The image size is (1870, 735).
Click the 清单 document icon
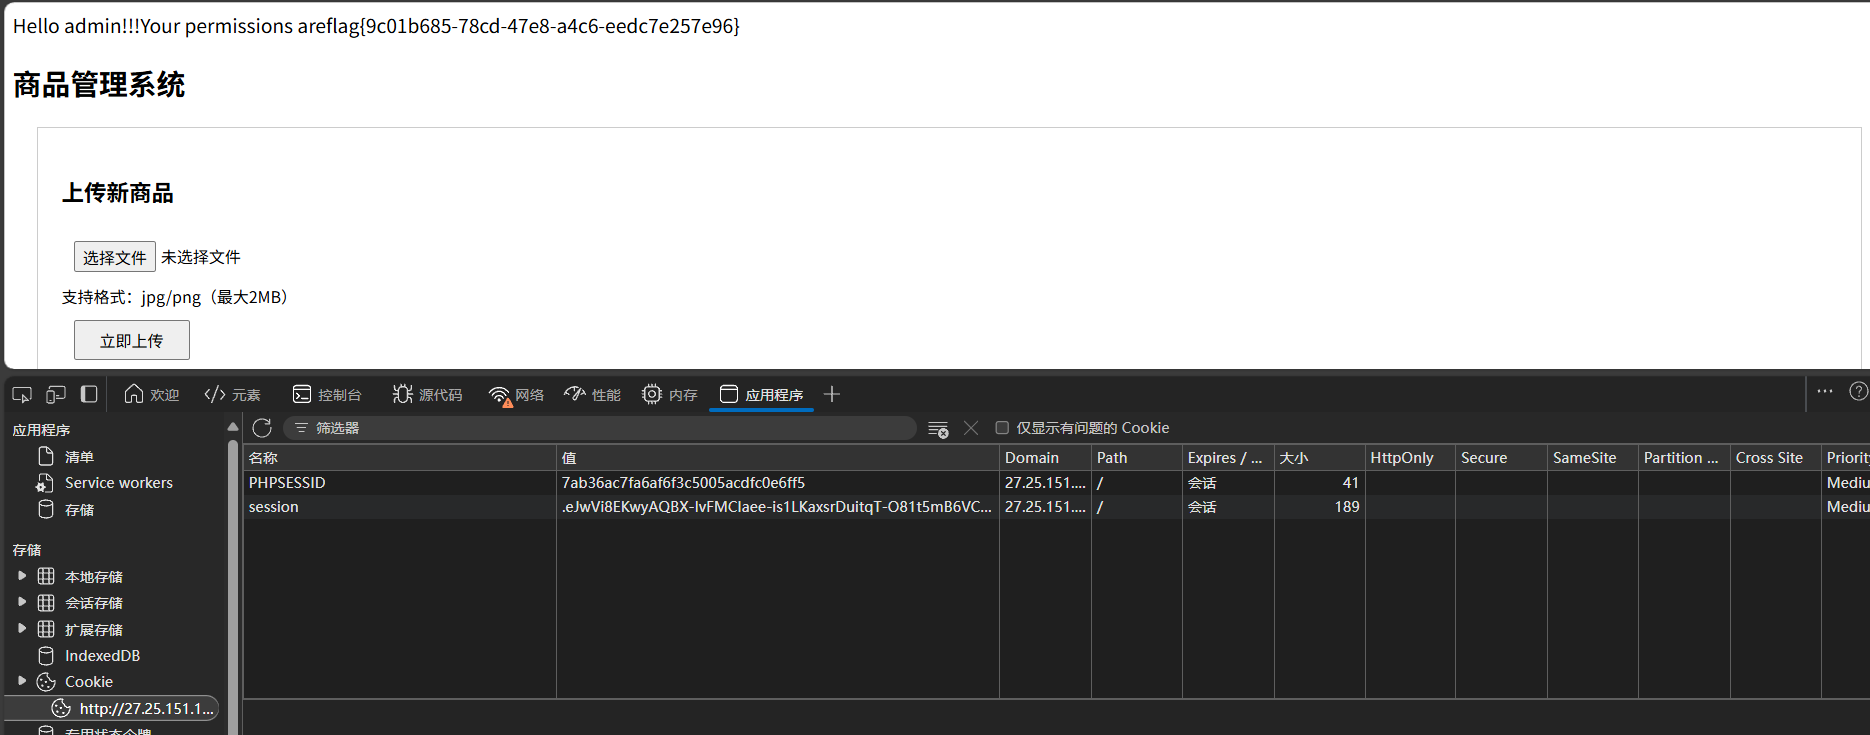(46, 456)
